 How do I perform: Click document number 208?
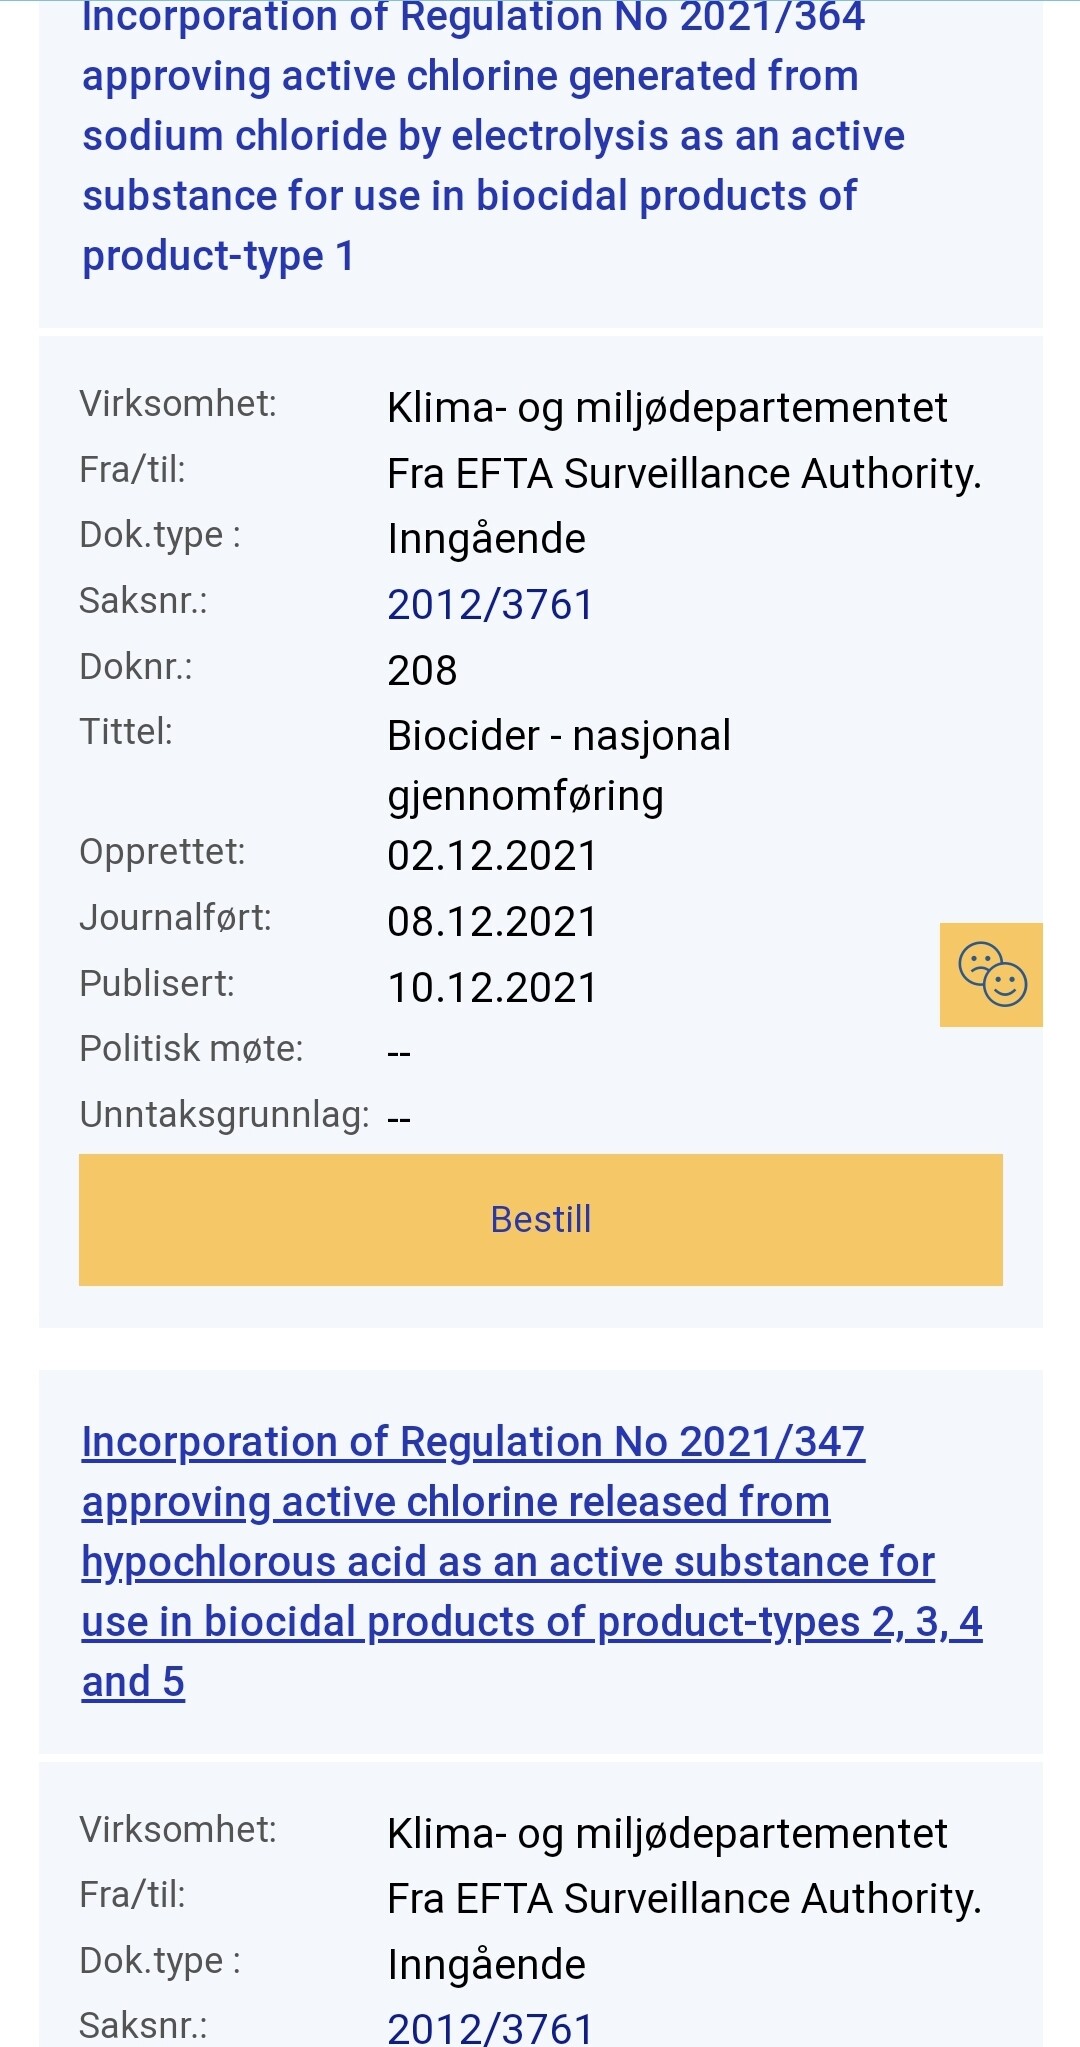point(422,671)
